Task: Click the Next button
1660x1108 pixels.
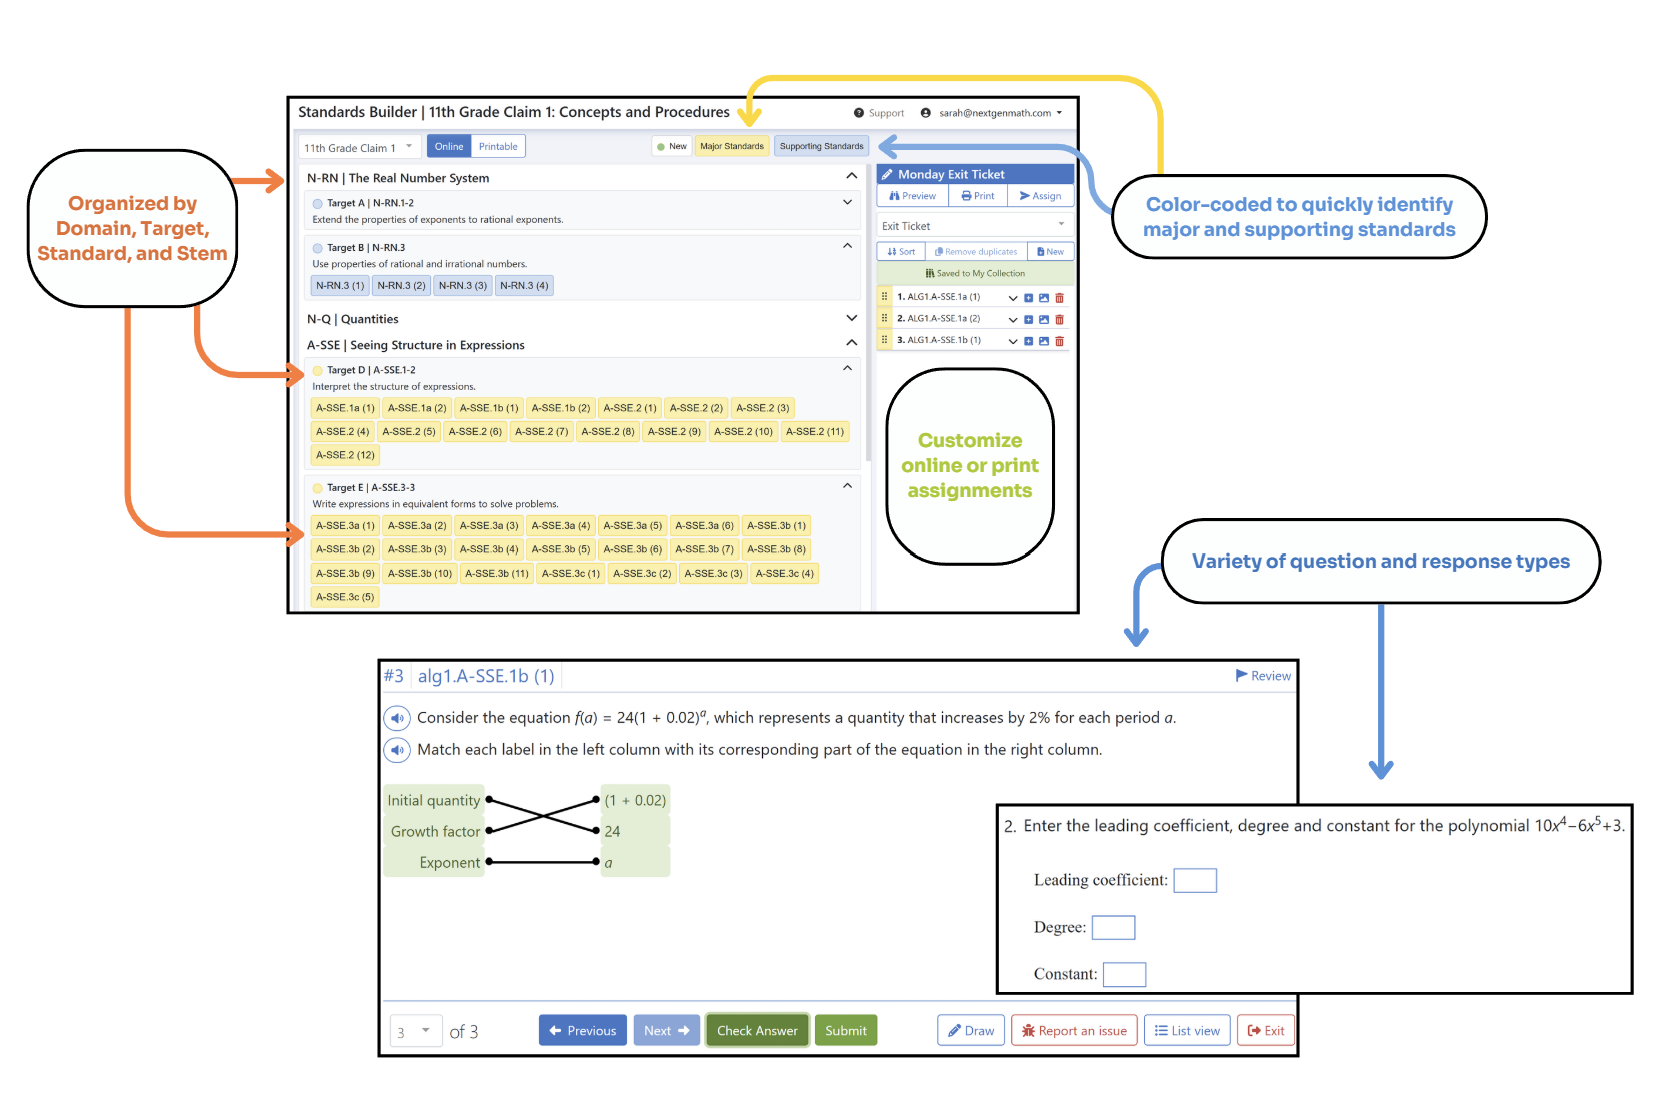Action: click(667, 1031)
